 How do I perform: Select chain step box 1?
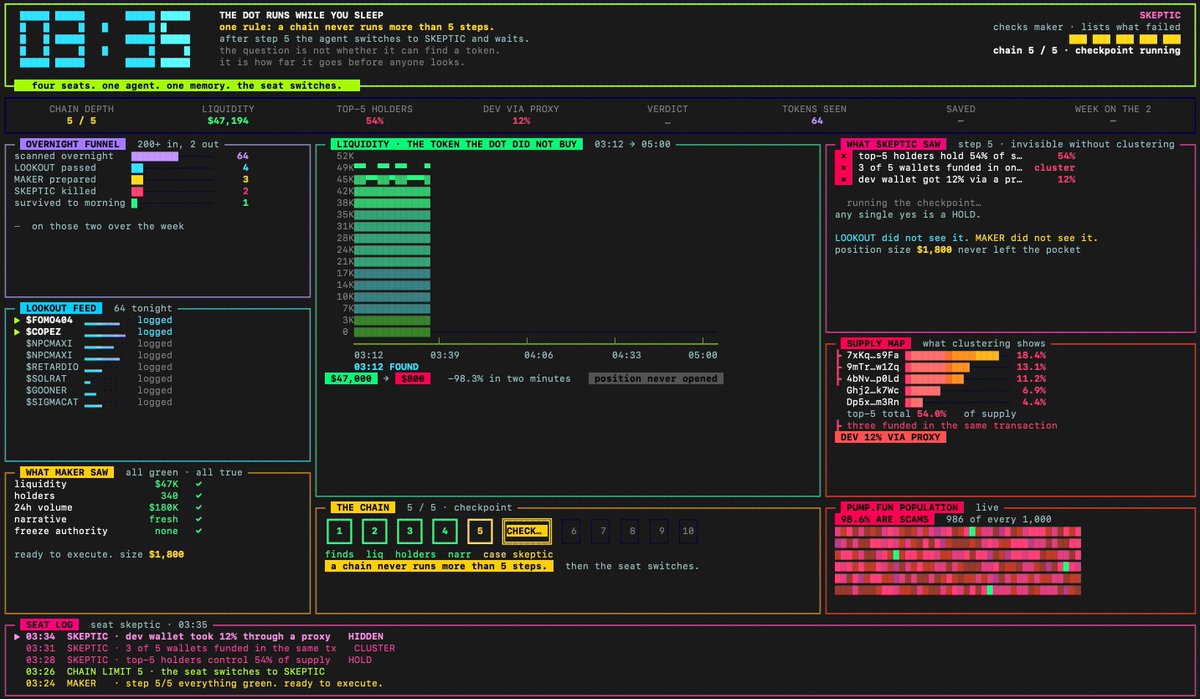pyautogui.click(x=340, y=532)
